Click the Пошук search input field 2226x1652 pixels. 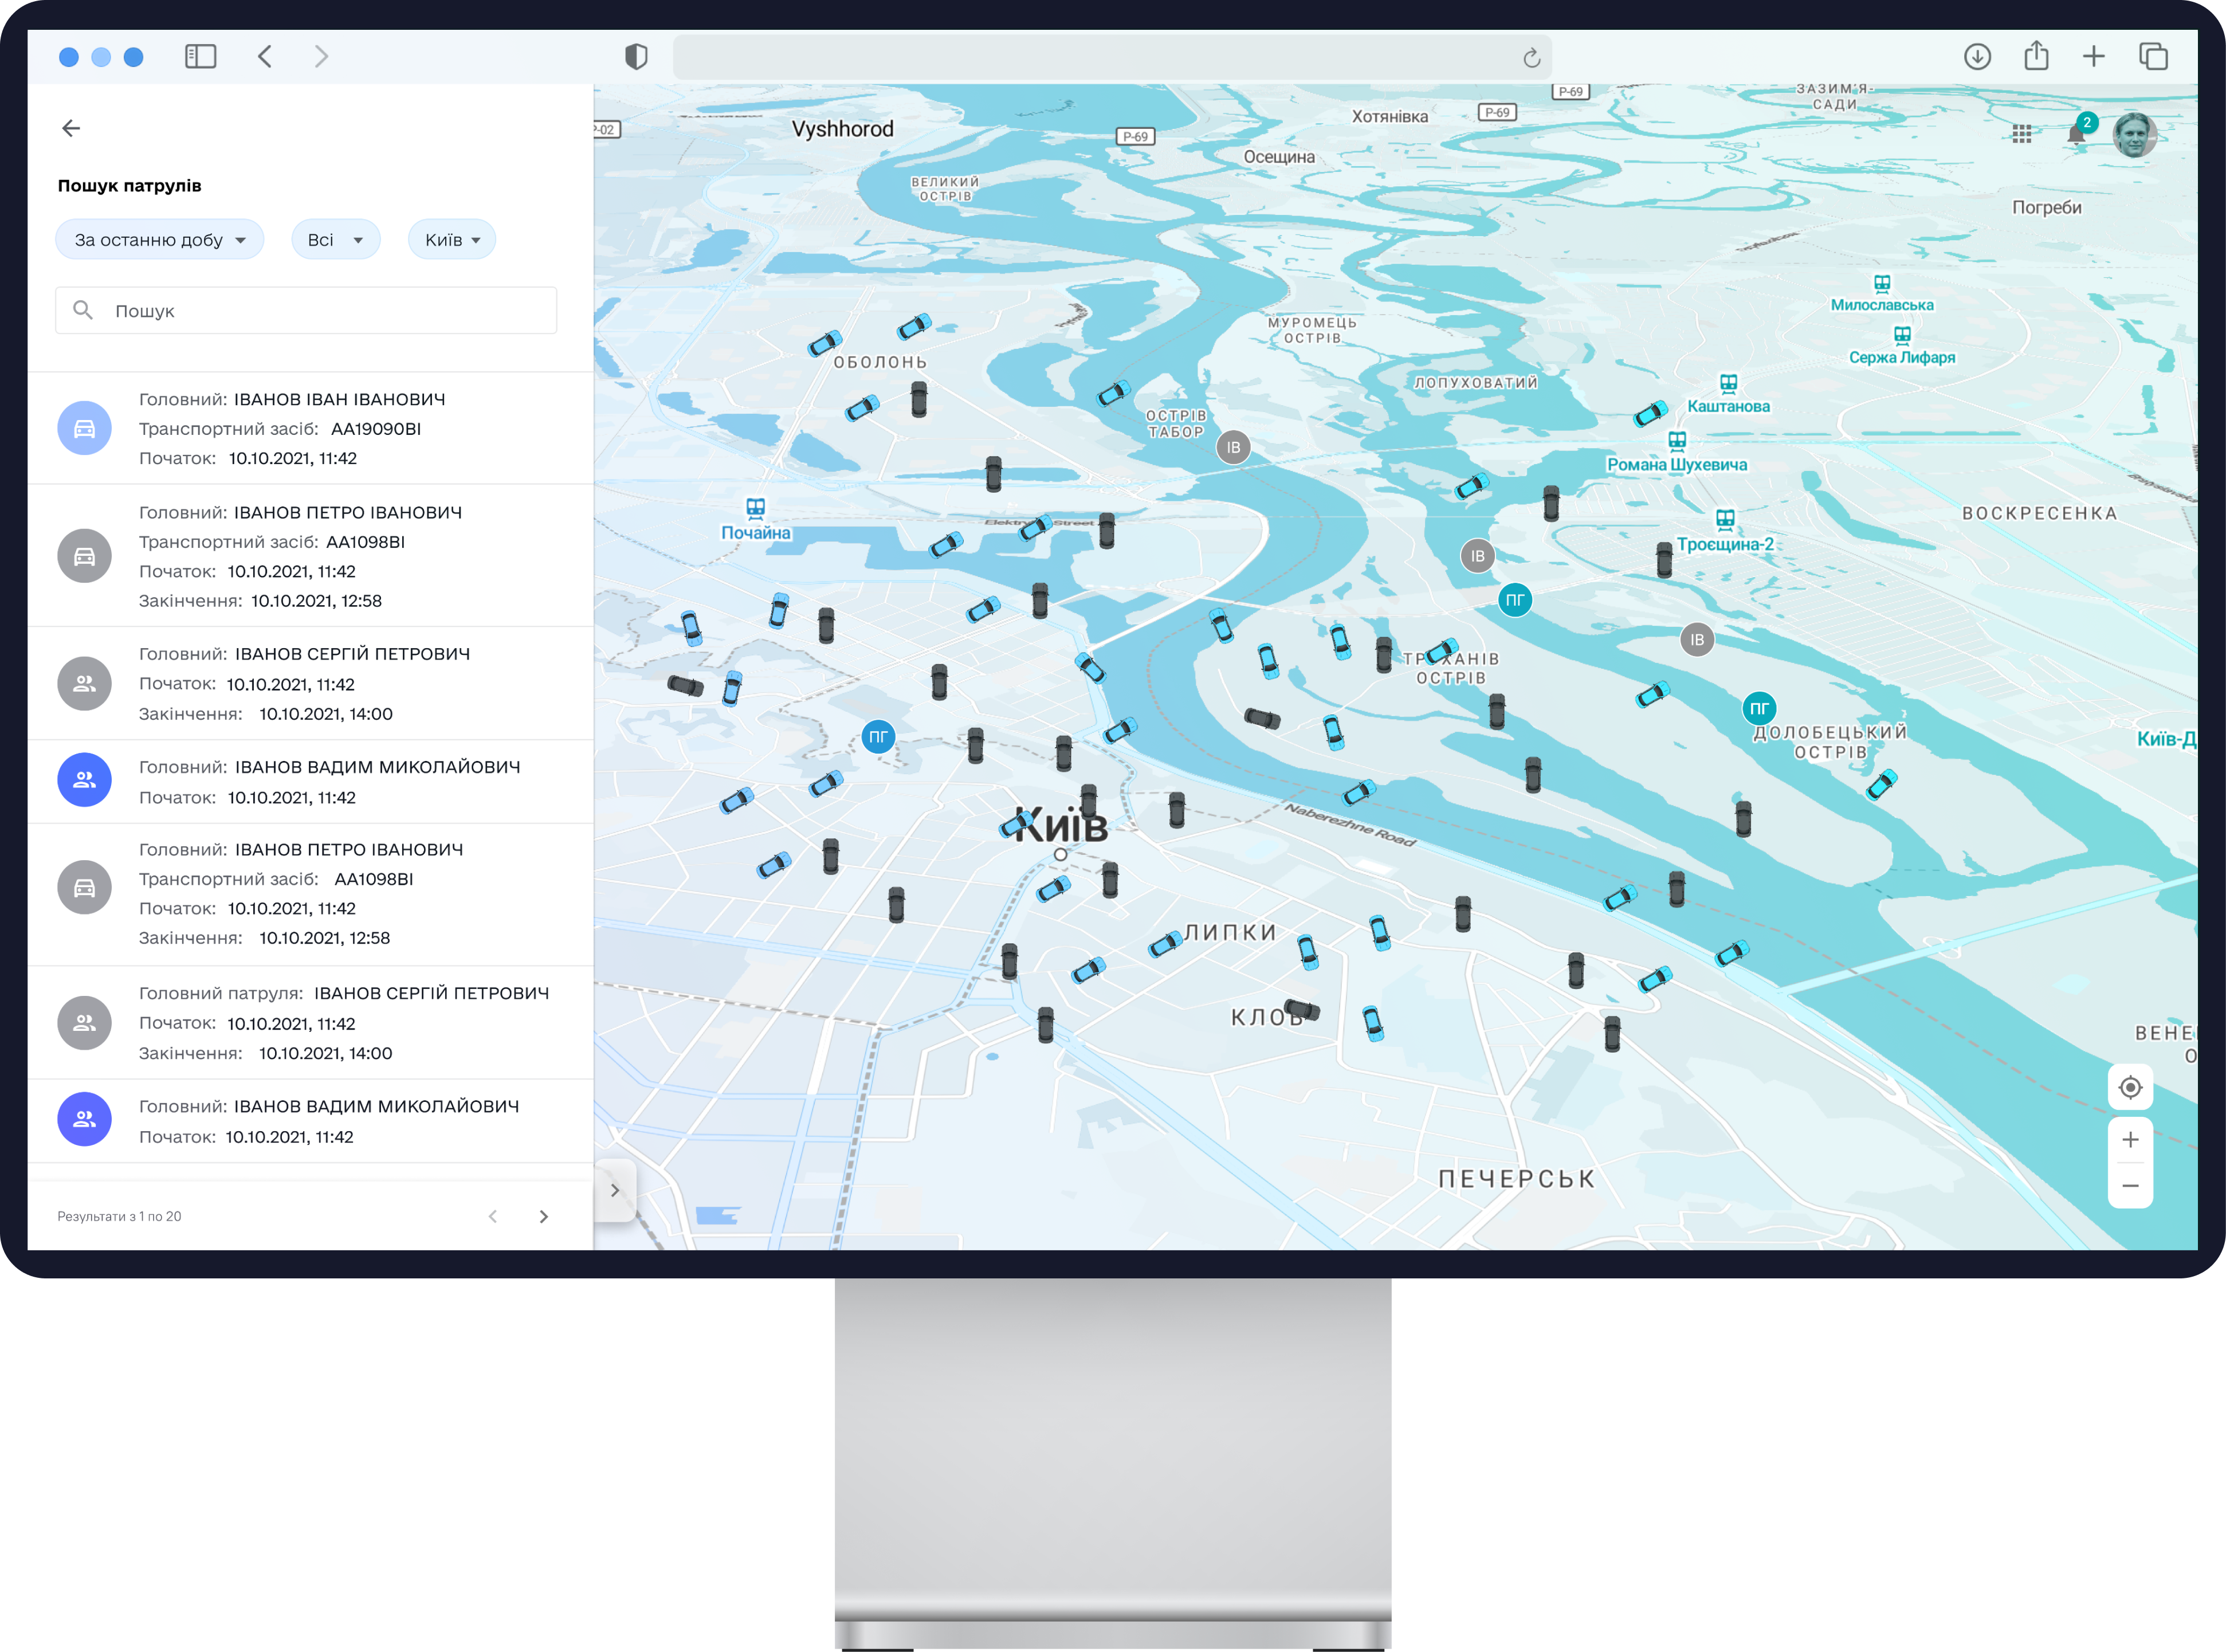click(x=306, y=311)
